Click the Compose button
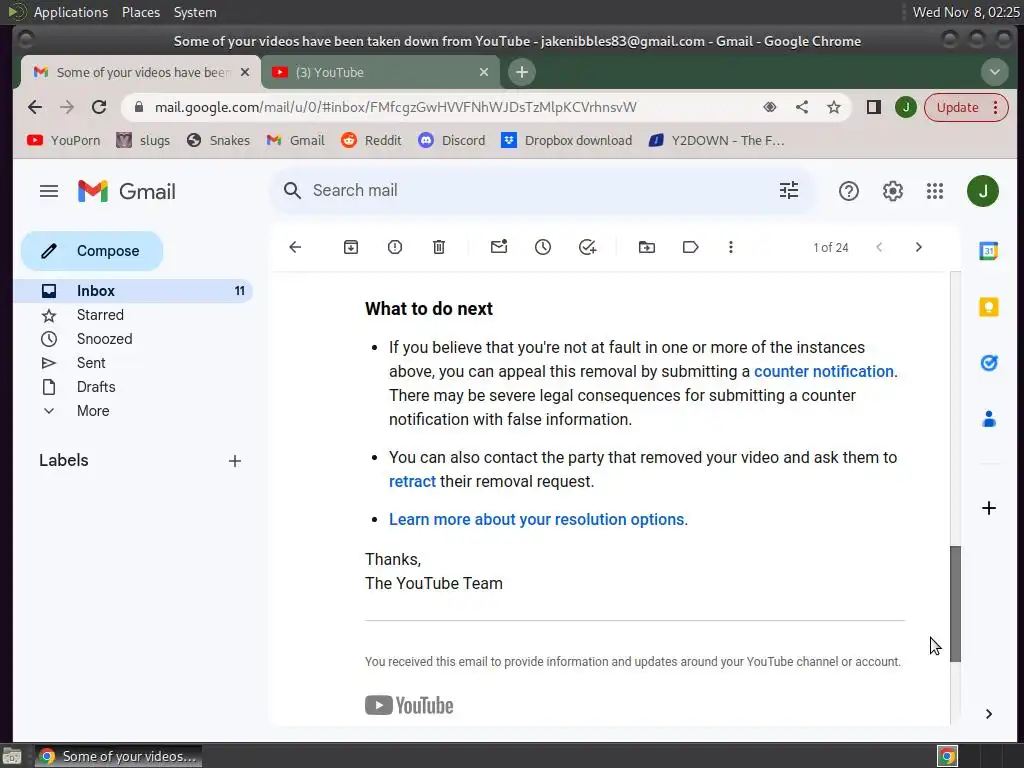 coord(92,251)
